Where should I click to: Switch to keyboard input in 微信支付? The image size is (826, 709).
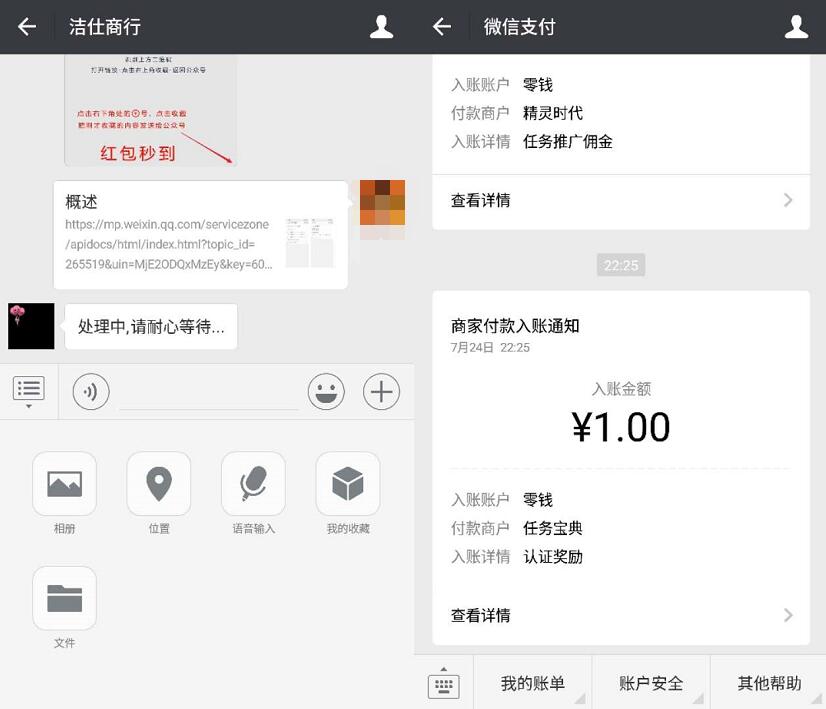(x=444, y=683)
